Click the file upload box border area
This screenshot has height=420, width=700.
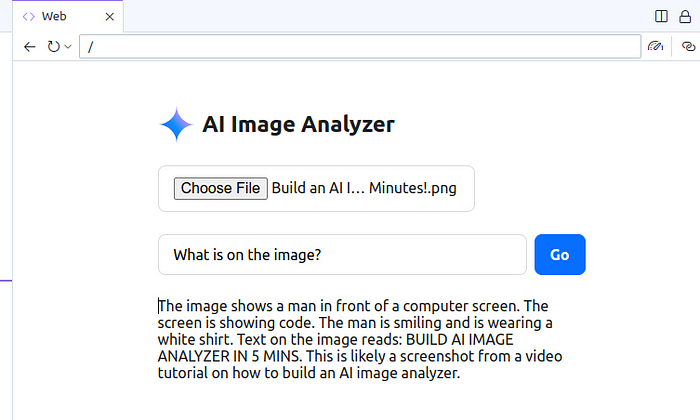tap(316, 188)
